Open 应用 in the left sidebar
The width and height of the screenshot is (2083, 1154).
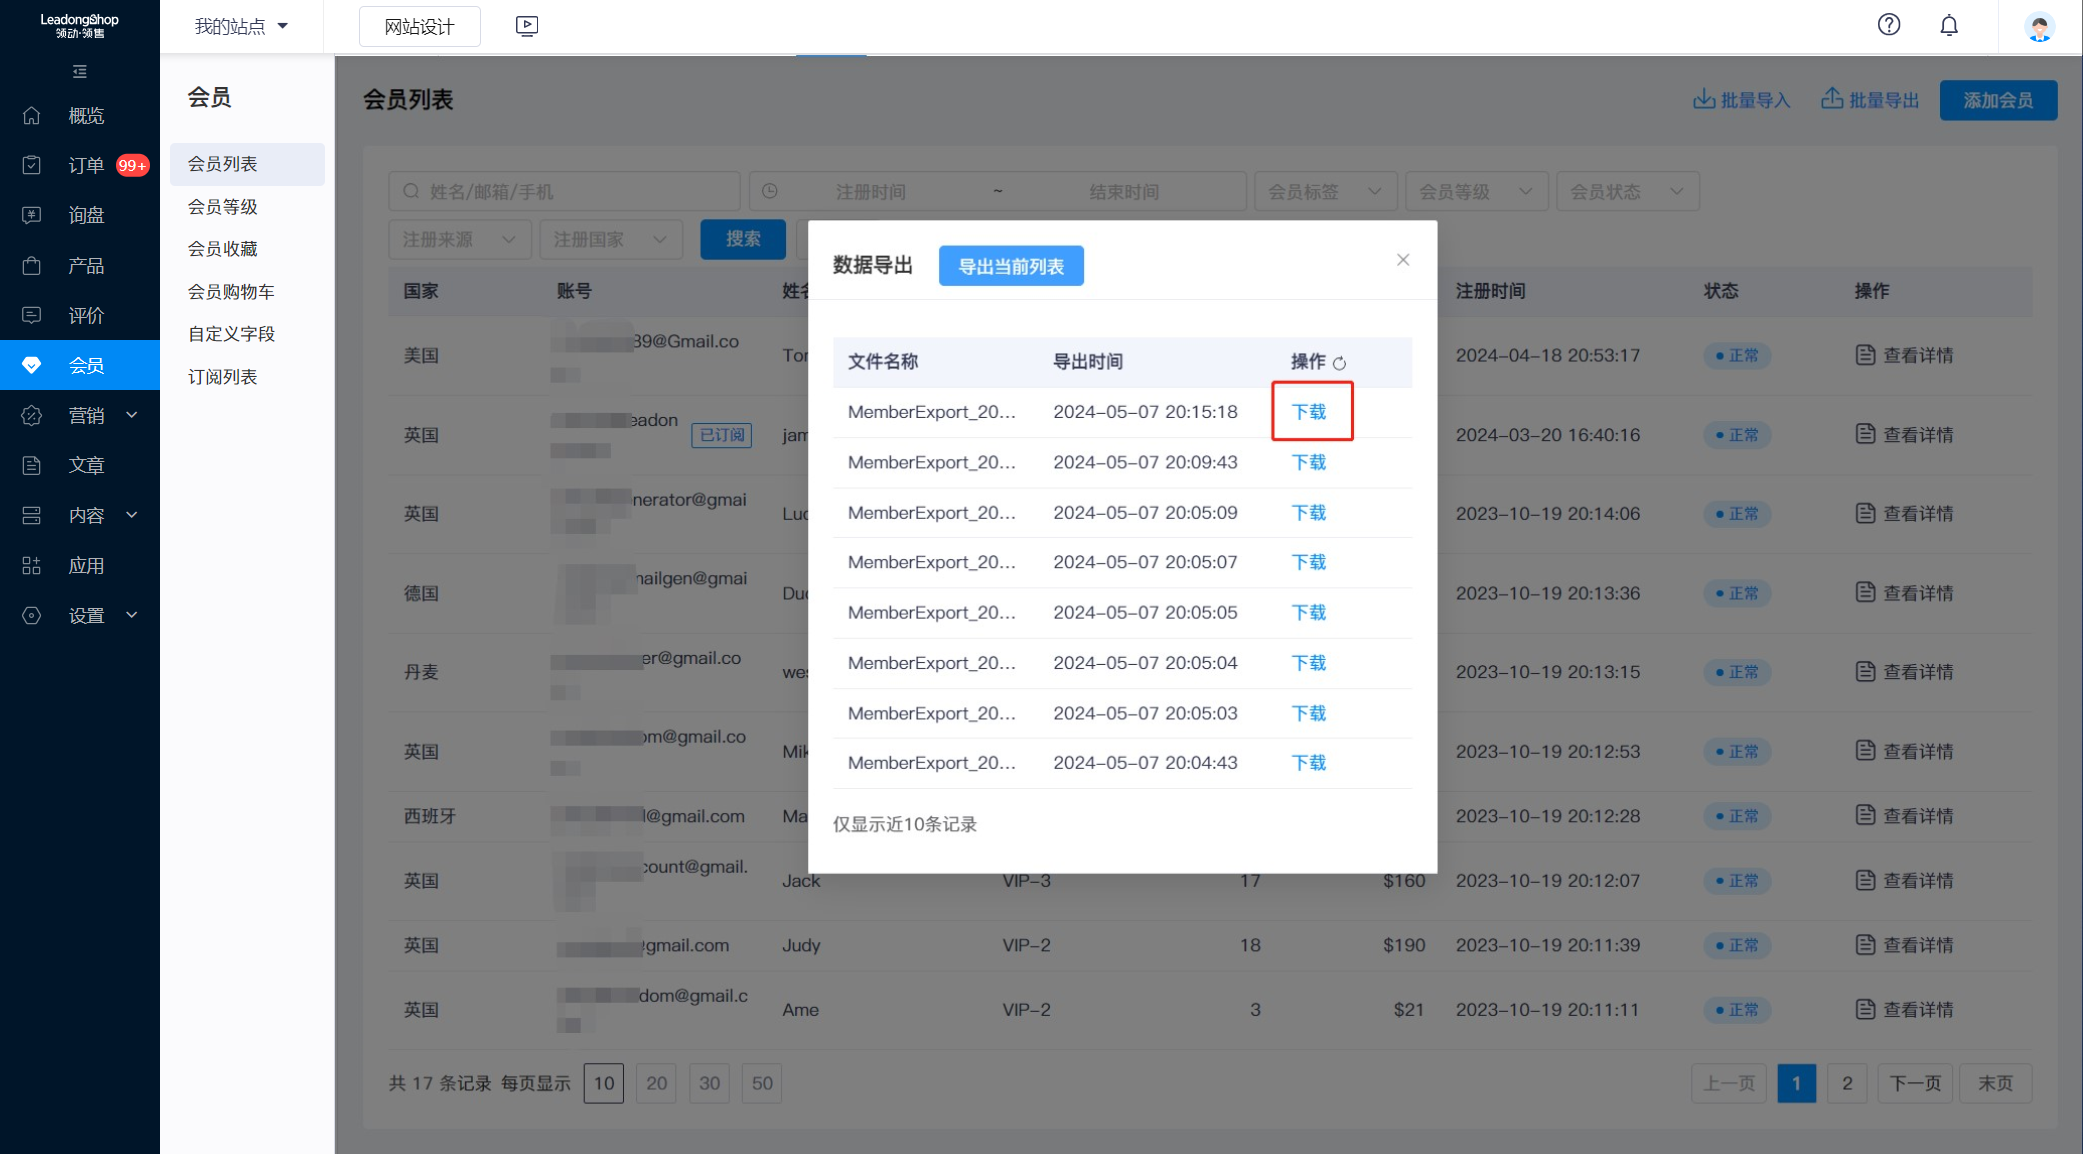[x=85, y=566]
